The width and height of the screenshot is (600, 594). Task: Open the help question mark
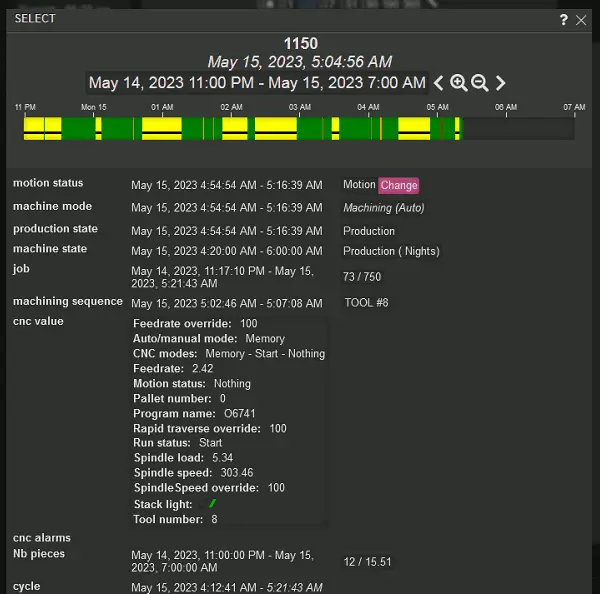564,19
